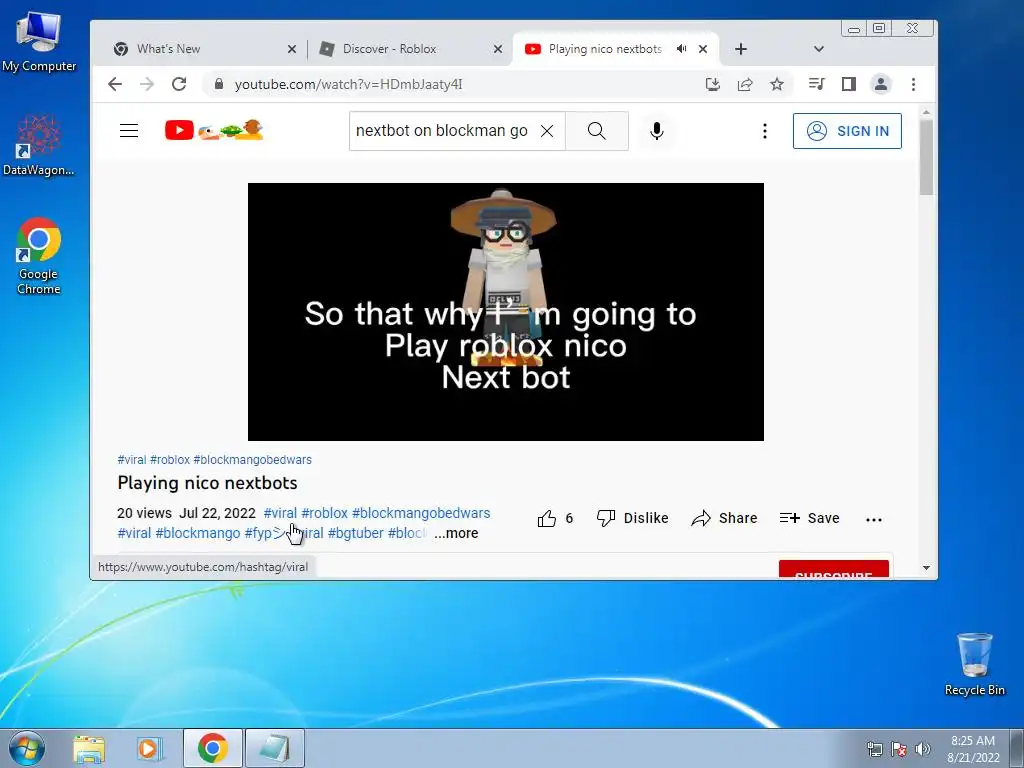1024x768 pixels.
Task: Click the video player to pause
Action: pos(505,312)
